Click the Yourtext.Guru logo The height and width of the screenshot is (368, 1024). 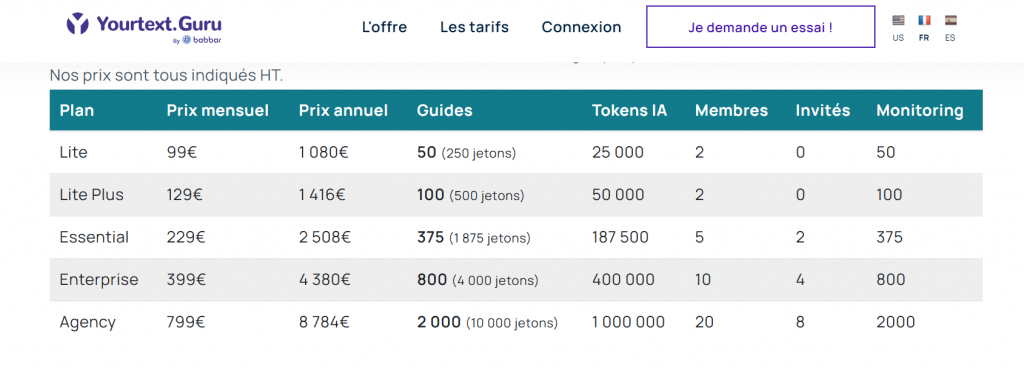tap(144, 25)
